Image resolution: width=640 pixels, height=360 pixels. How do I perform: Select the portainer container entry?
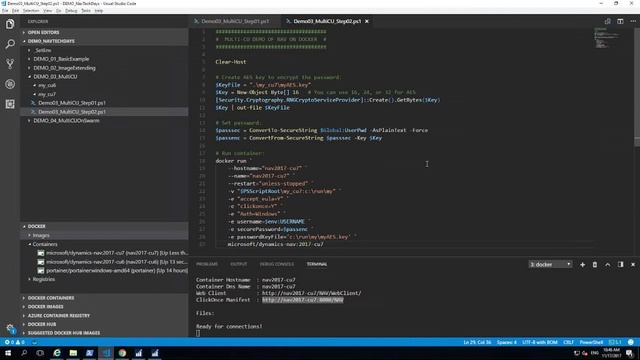[112, 271]
